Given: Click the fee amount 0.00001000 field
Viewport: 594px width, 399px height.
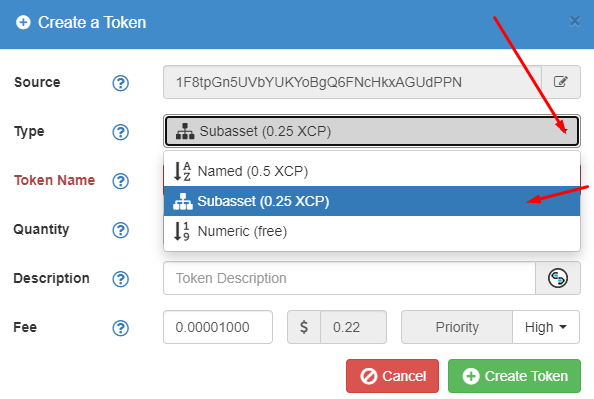Looking at the screenshot, I should (218, 327).
